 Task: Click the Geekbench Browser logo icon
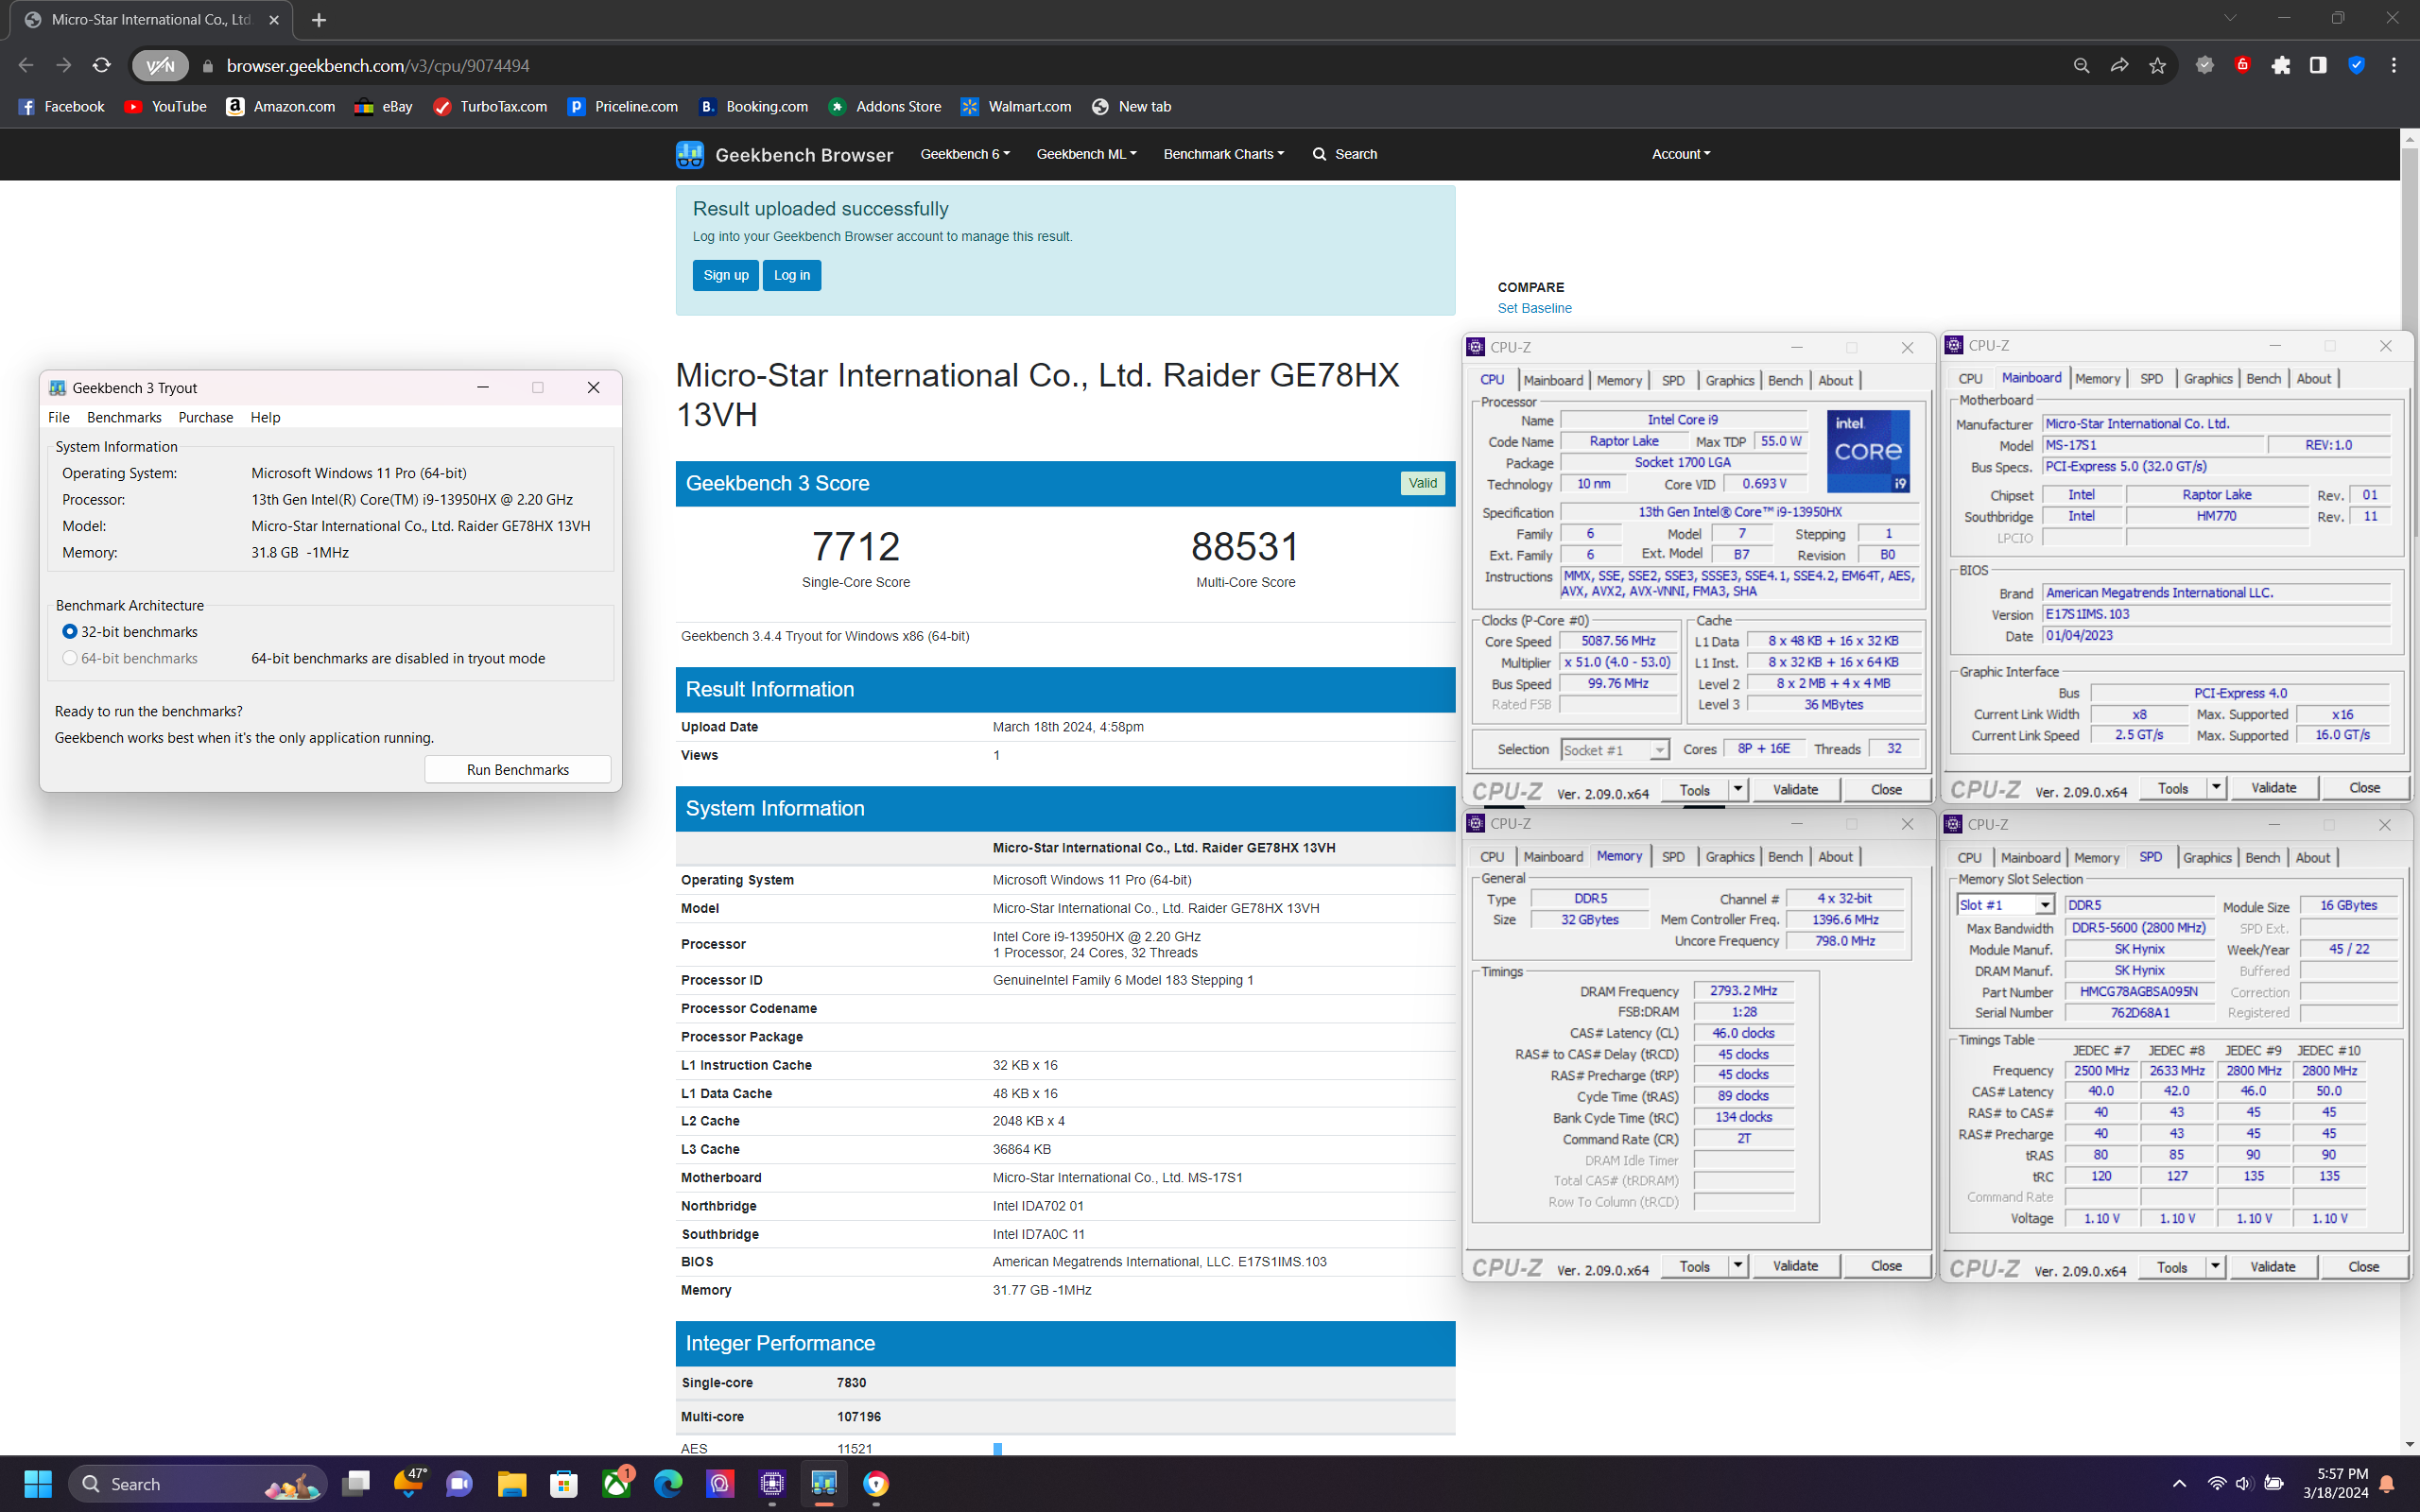[689, 154]
